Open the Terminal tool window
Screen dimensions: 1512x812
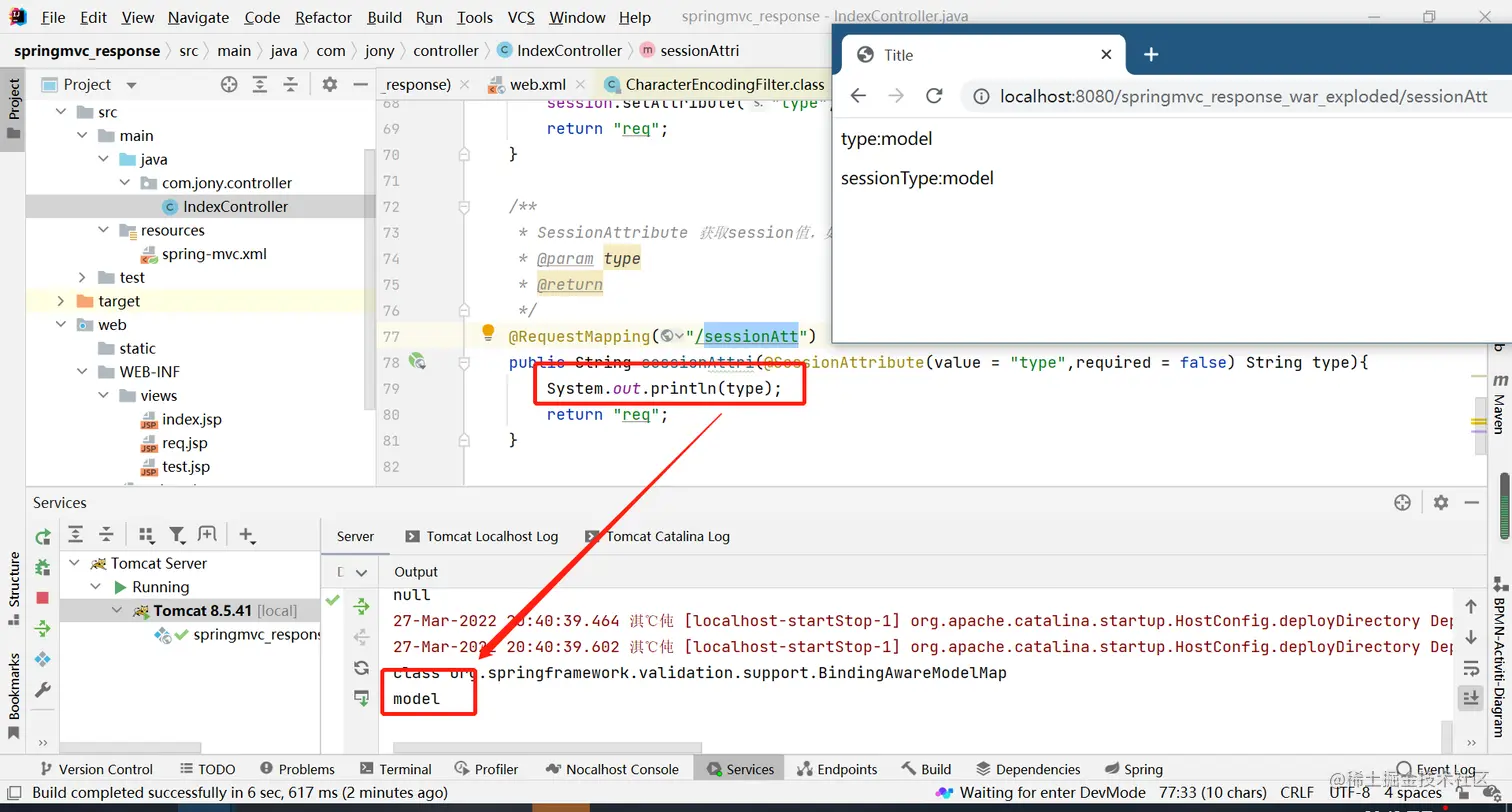click(x=395, y=769)
